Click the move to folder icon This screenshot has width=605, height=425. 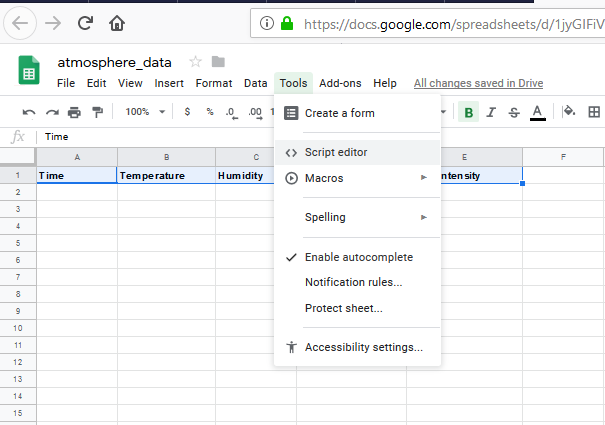click(x=218, y=62)
